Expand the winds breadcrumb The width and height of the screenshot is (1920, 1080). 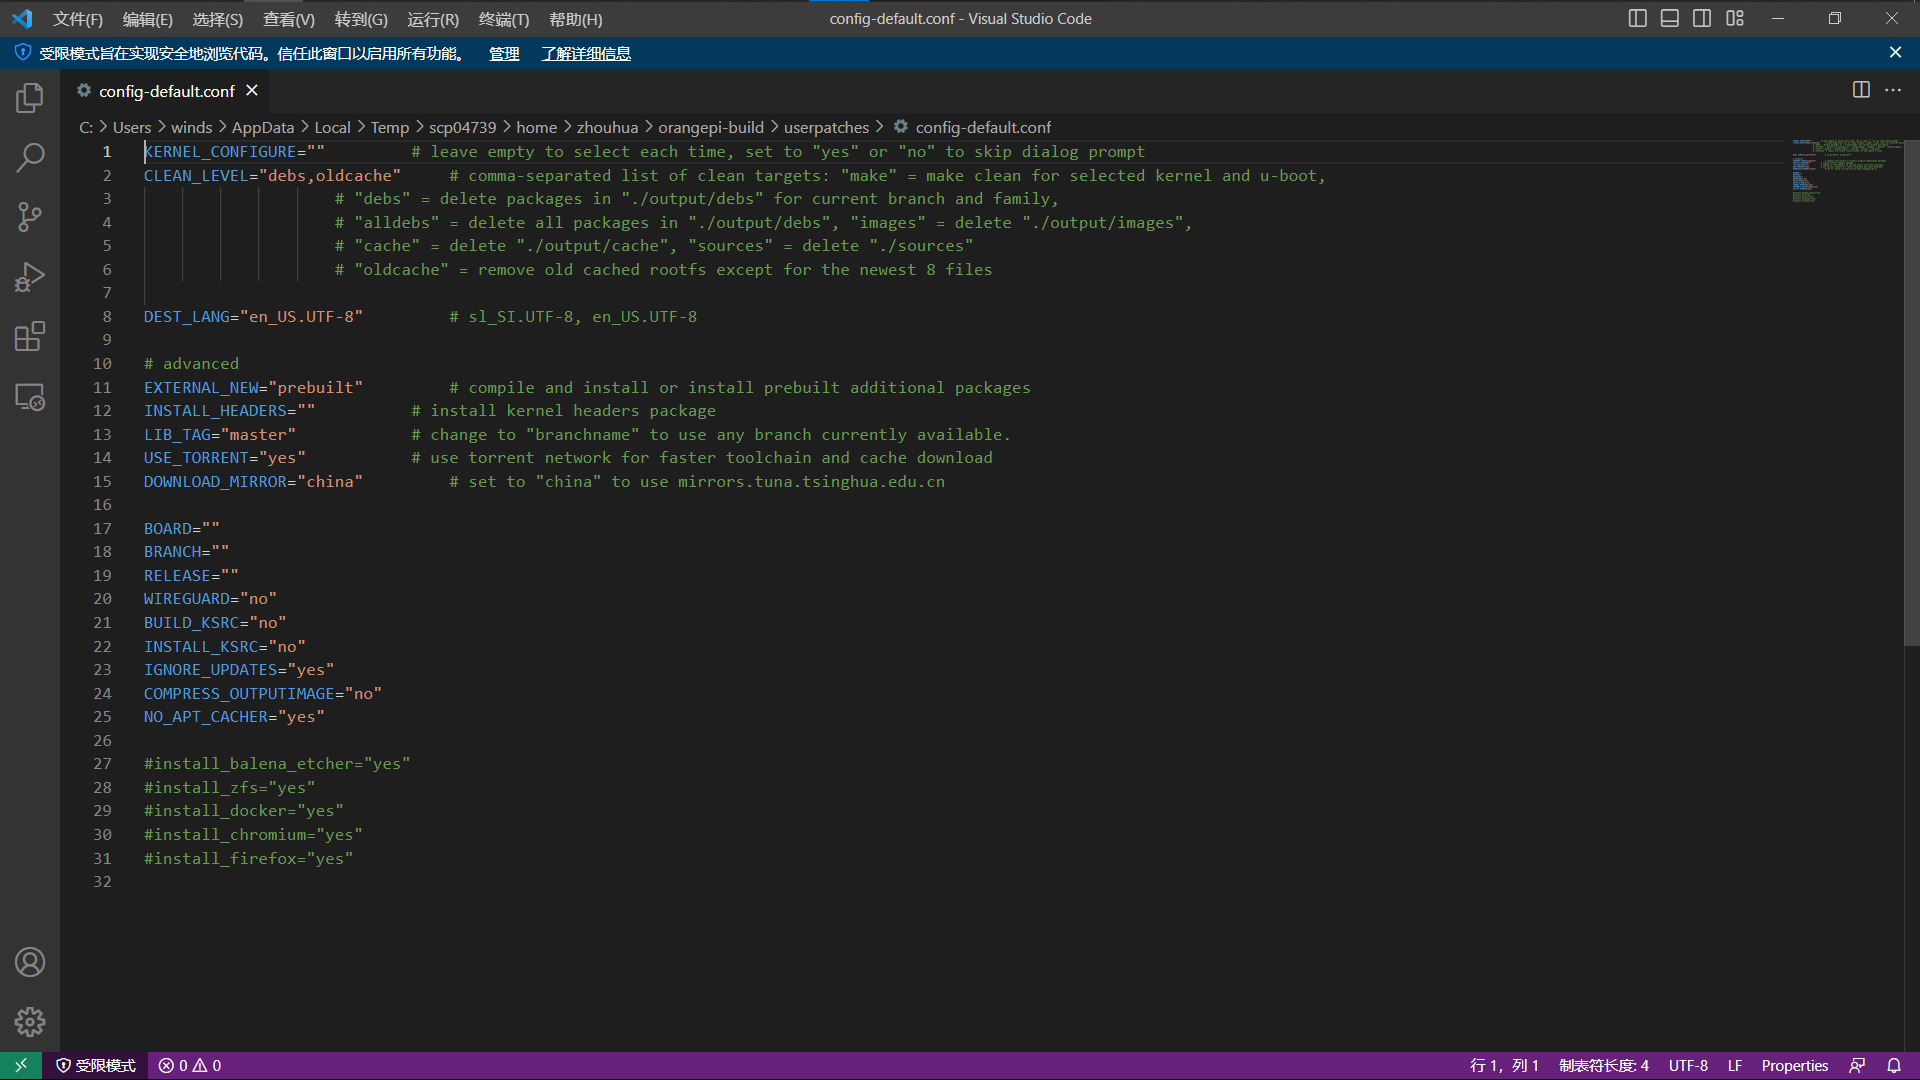coord(191,127)
